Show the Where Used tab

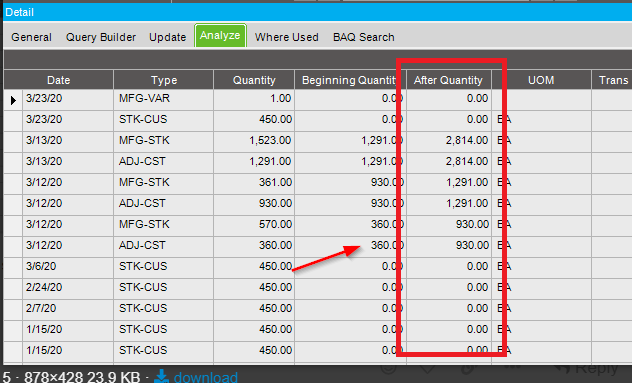[x=287, y=37]
